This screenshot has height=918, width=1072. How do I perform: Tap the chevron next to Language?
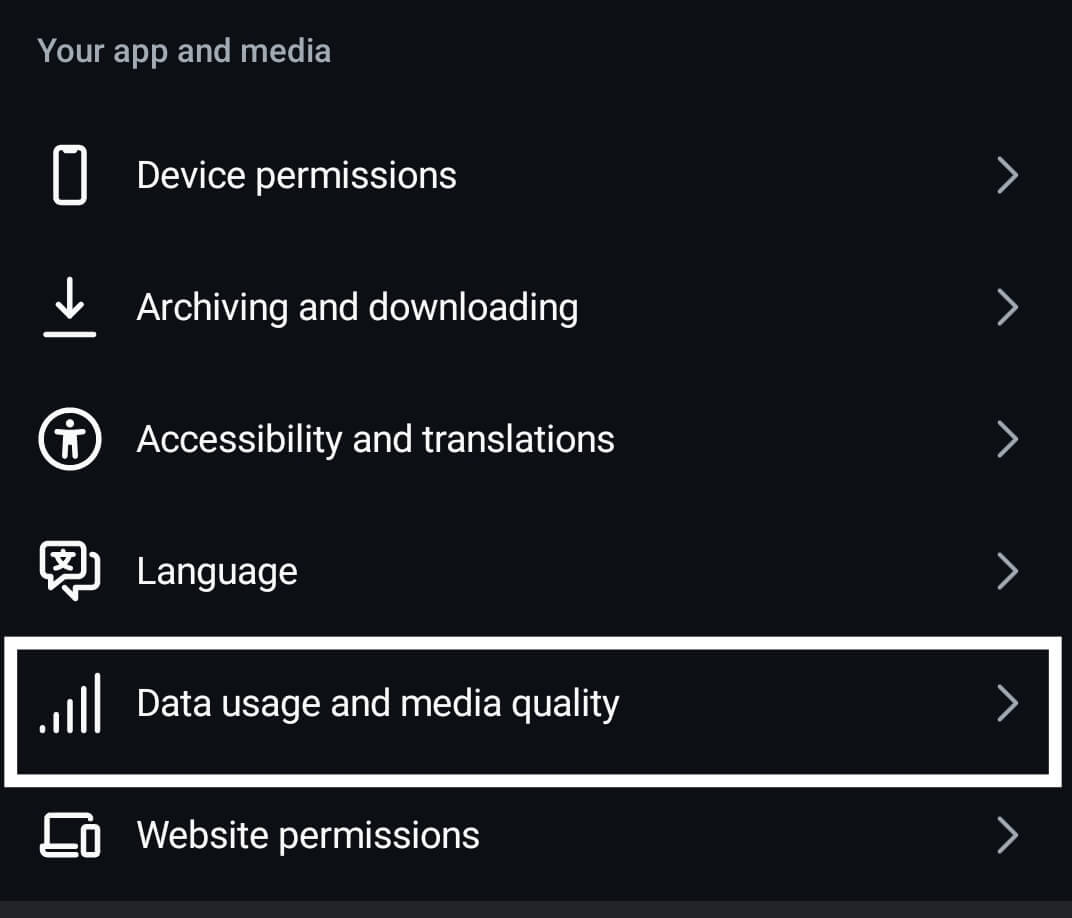tap(1008, 571)
